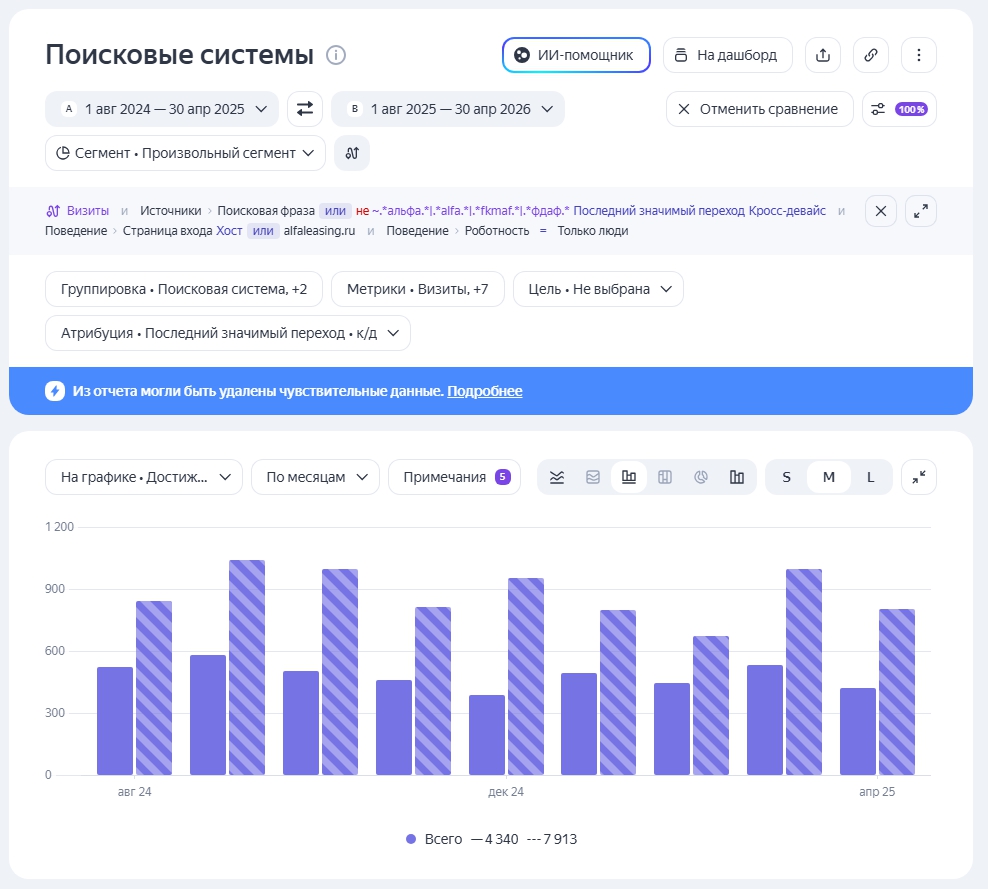This screenshot has height=889, width=988.
Task: Expand the segment conditions panel
Action: pos(921,211)
